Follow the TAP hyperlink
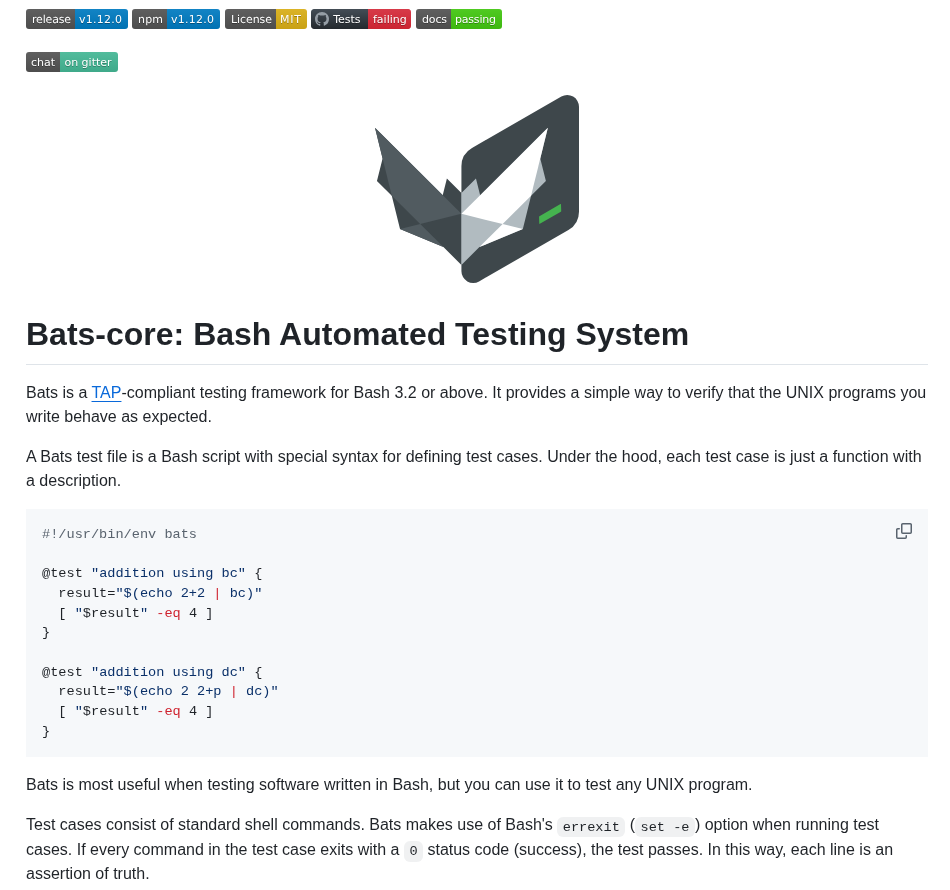This screenshot has height=890, width=950. pyautogui.click(x=106, y=393)
